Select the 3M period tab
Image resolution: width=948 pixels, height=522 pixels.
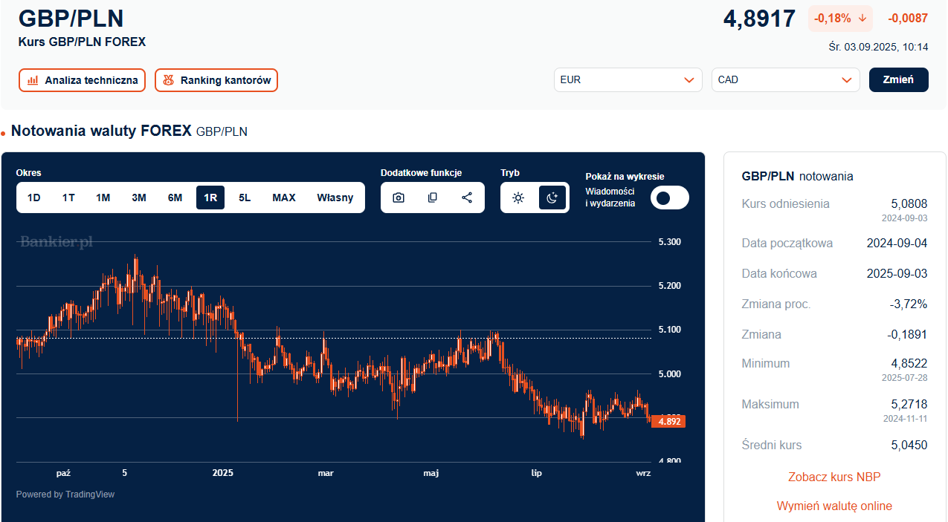point(139,198)
